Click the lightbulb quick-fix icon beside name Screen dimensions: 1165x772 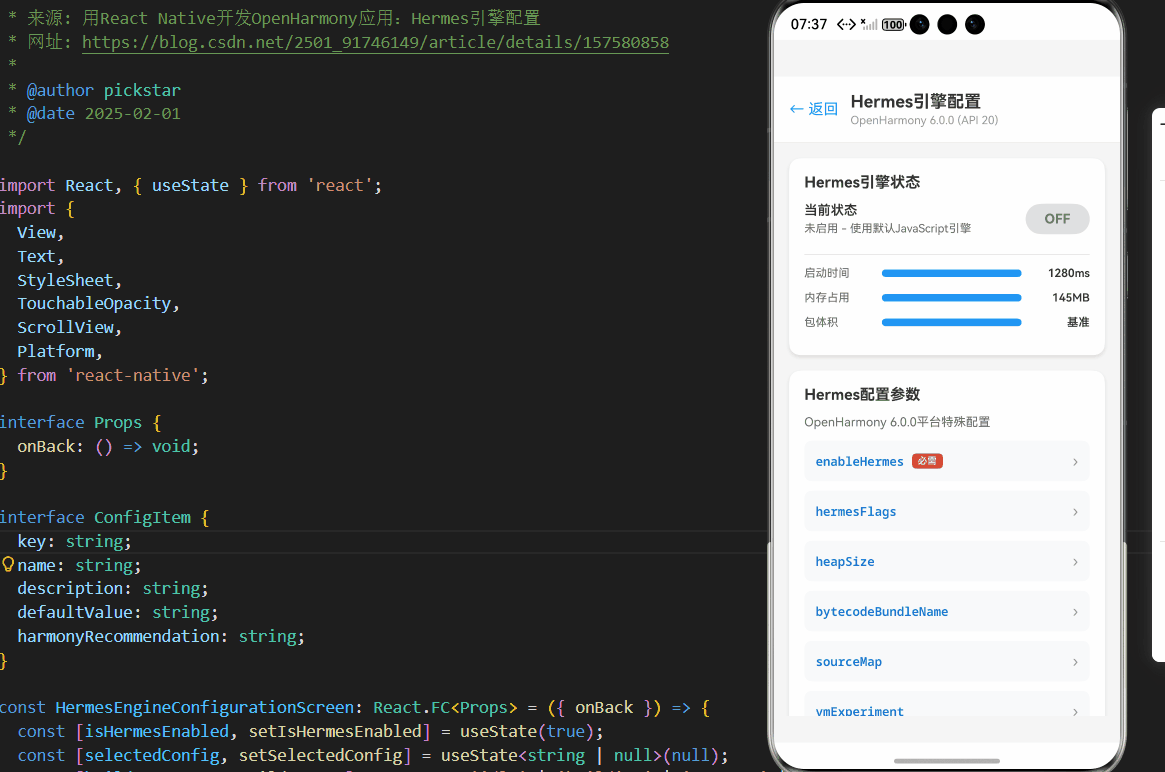coord(8,565)
